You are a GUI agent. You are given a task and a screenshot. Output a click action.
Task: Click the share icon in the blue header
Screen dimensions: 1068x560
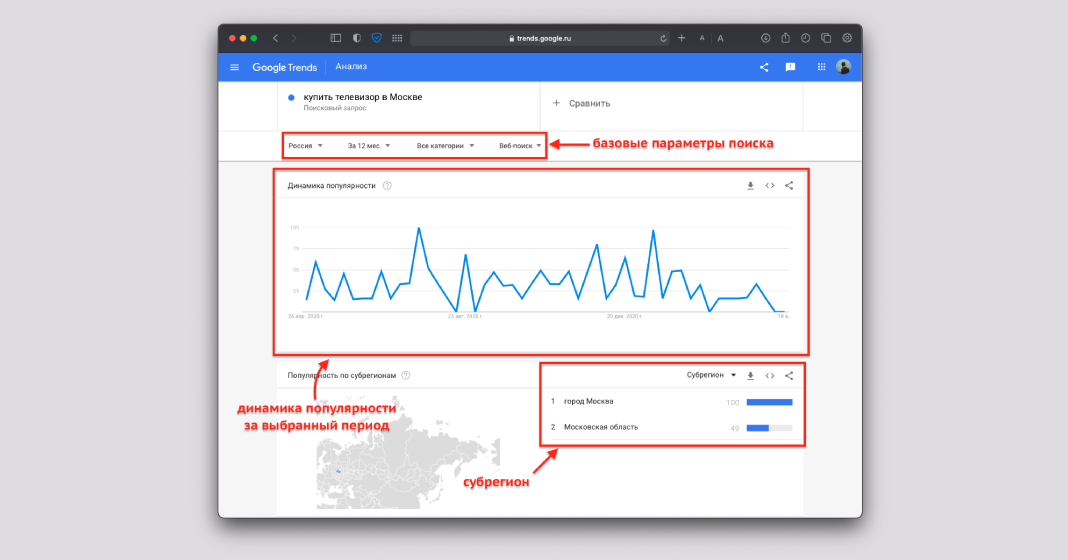[x=764, y=67]
